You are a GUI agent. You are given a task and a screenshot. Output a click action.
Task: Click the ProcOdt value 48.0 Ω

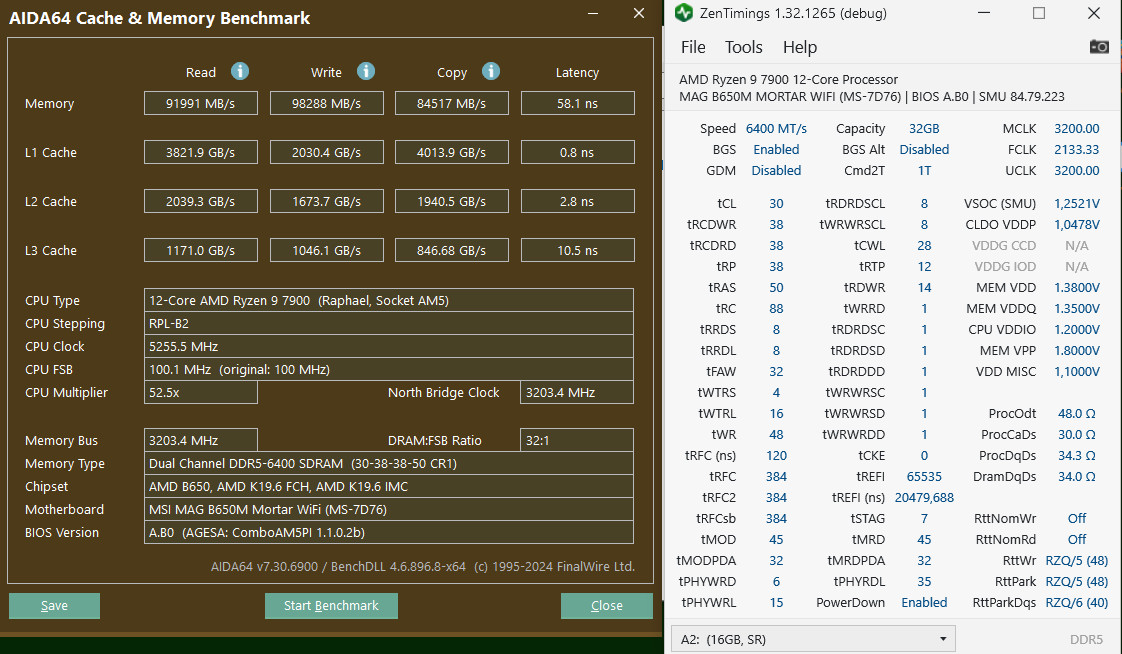point(1076,413)
